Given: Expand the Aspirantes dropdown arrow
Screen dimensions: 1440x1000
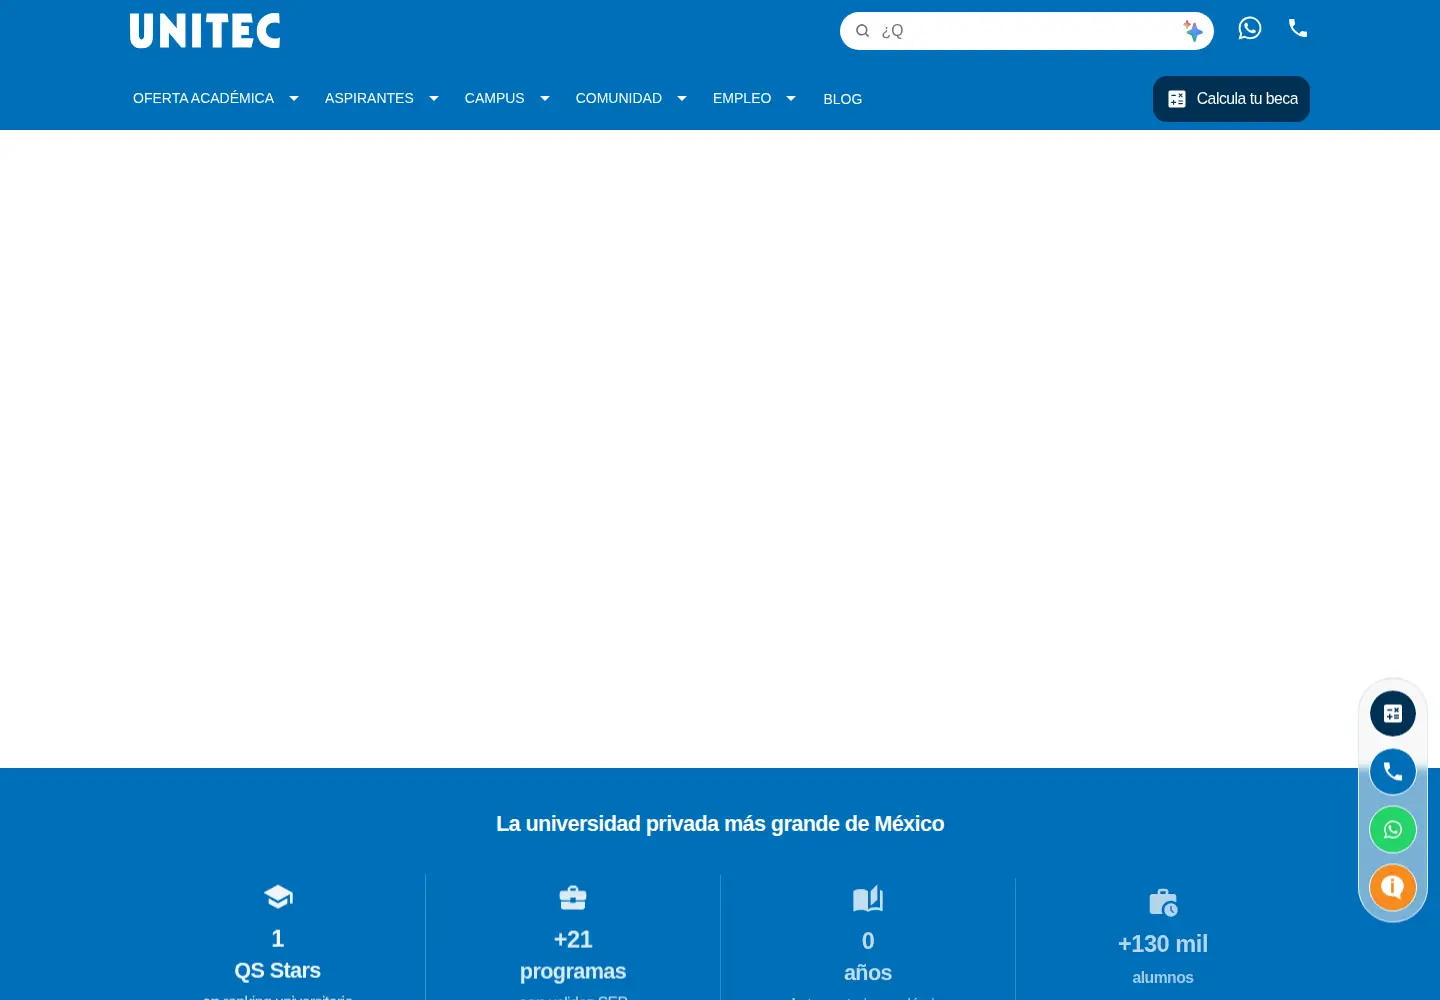Looking at the screenshot, I should tap(434, 98).
